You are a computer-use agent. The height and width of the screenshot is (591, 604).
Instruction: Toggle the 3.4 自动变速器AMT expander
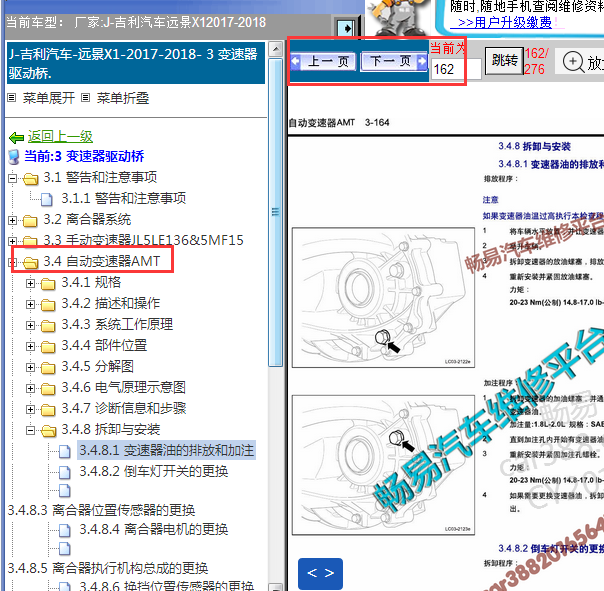12,262
